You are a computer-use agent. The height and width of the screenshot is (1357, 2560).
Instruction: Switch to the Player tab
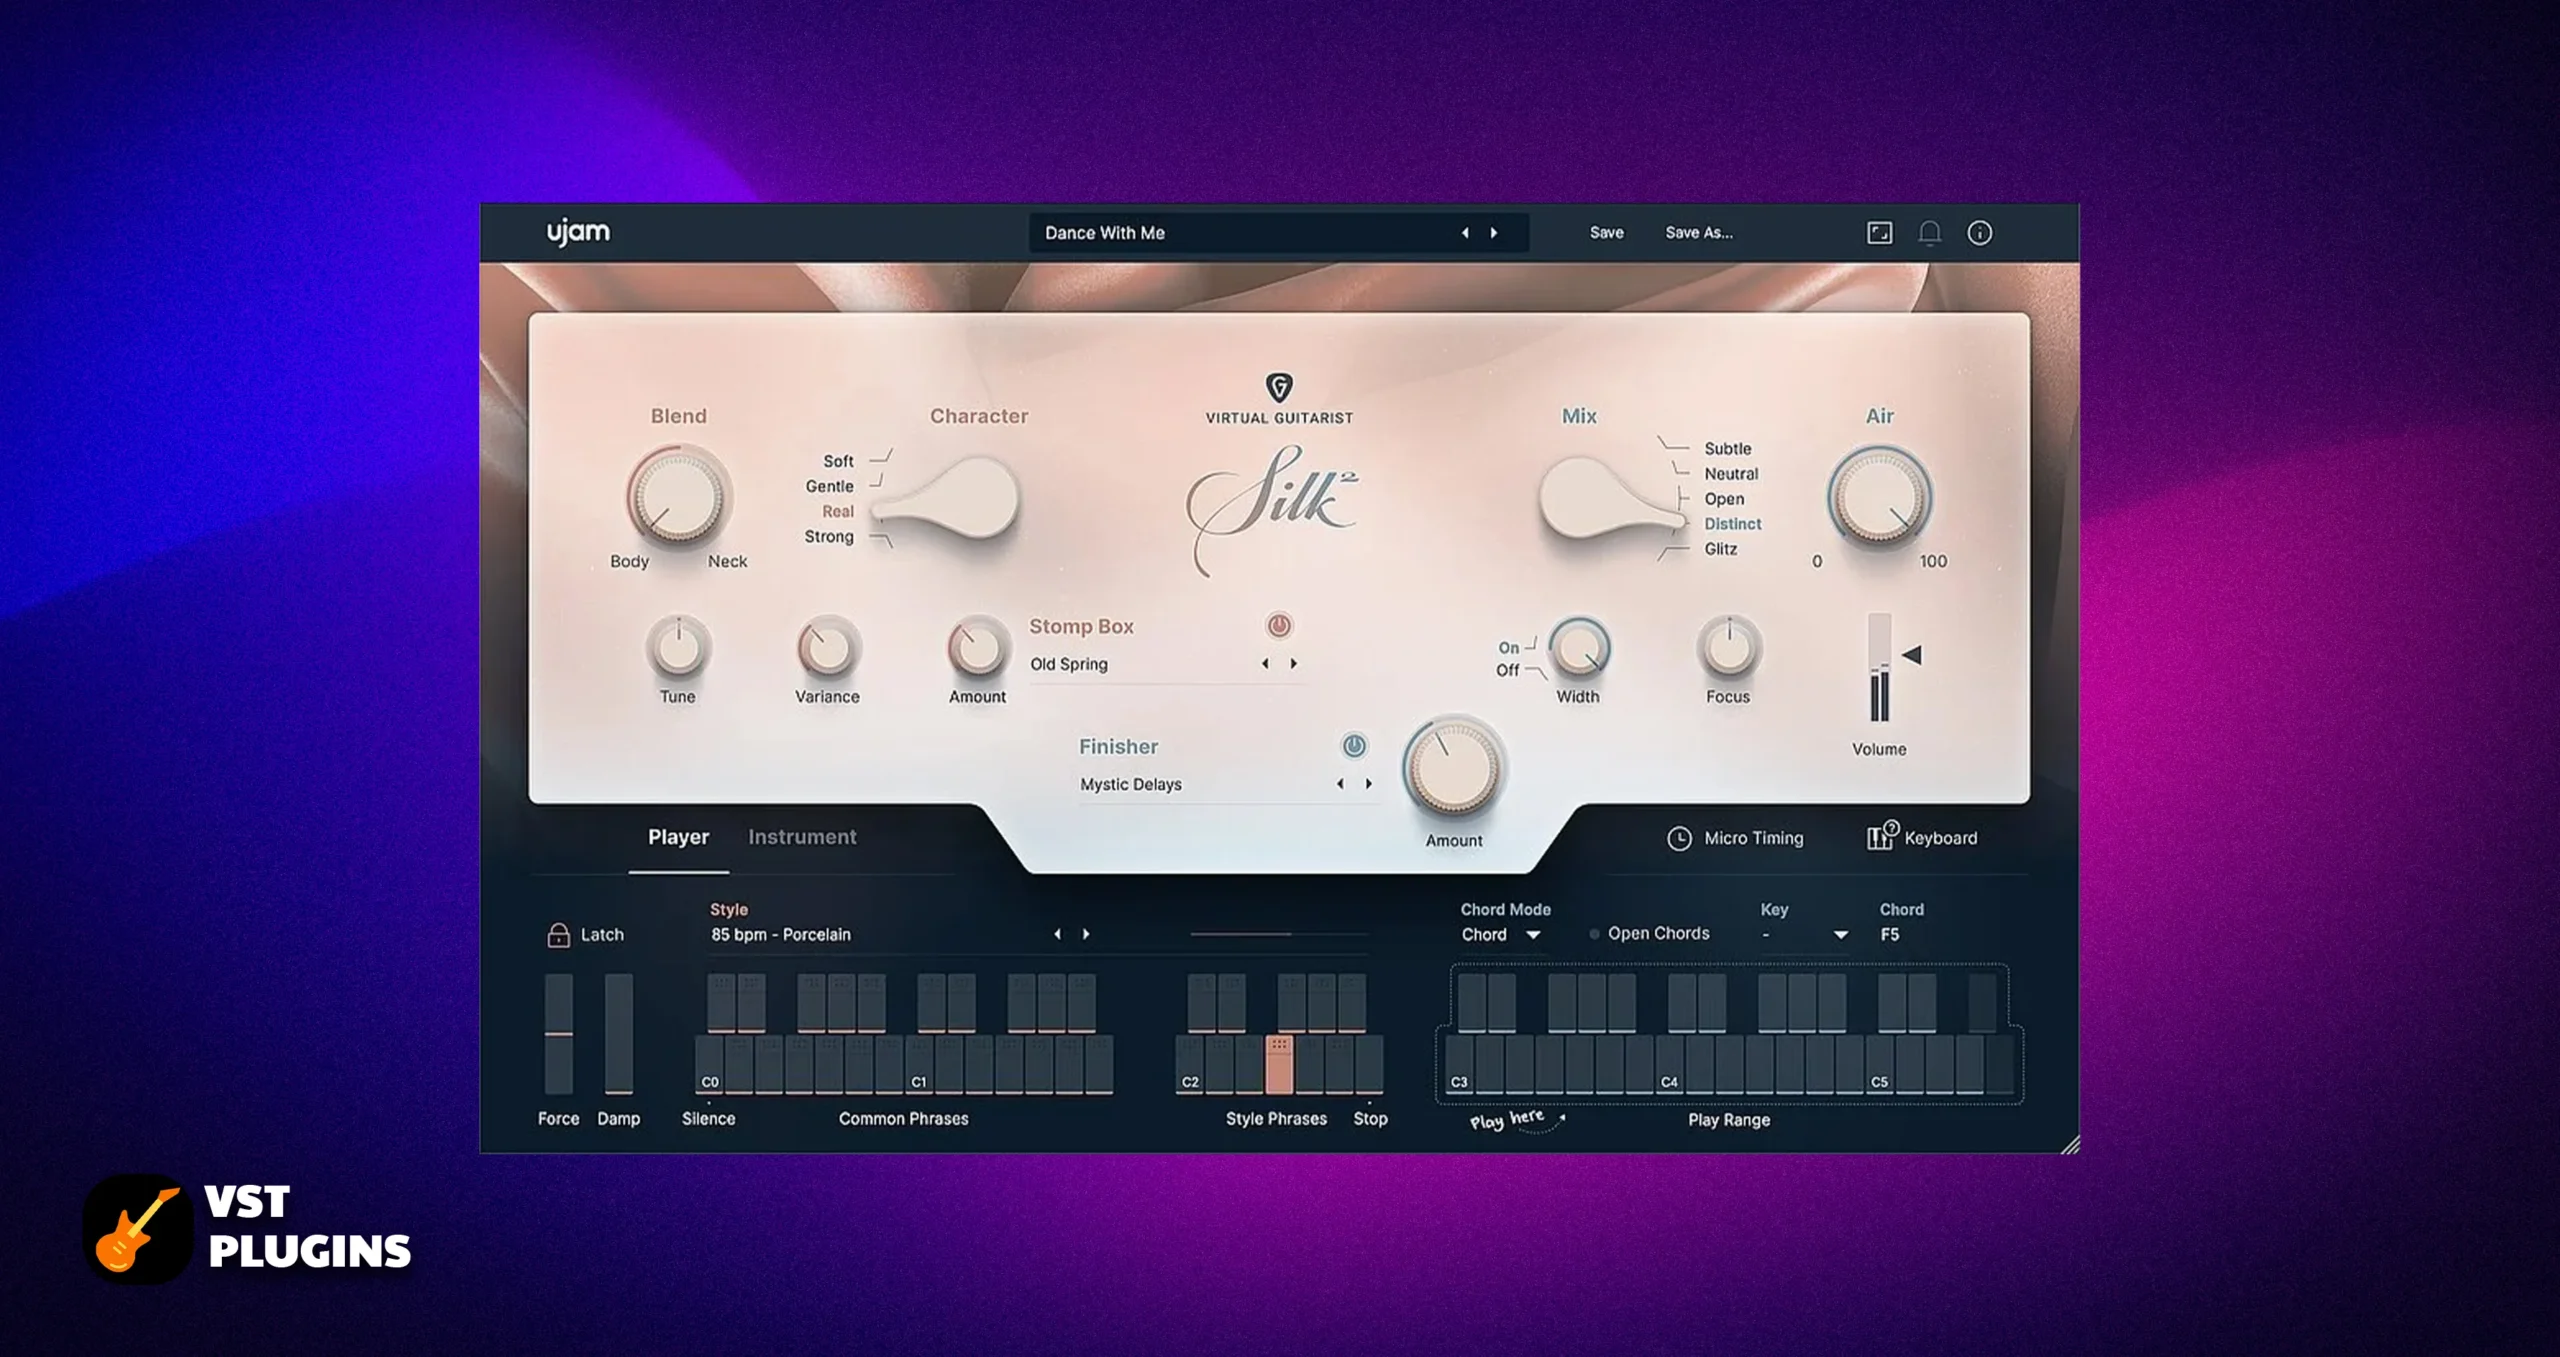(678, 837)
